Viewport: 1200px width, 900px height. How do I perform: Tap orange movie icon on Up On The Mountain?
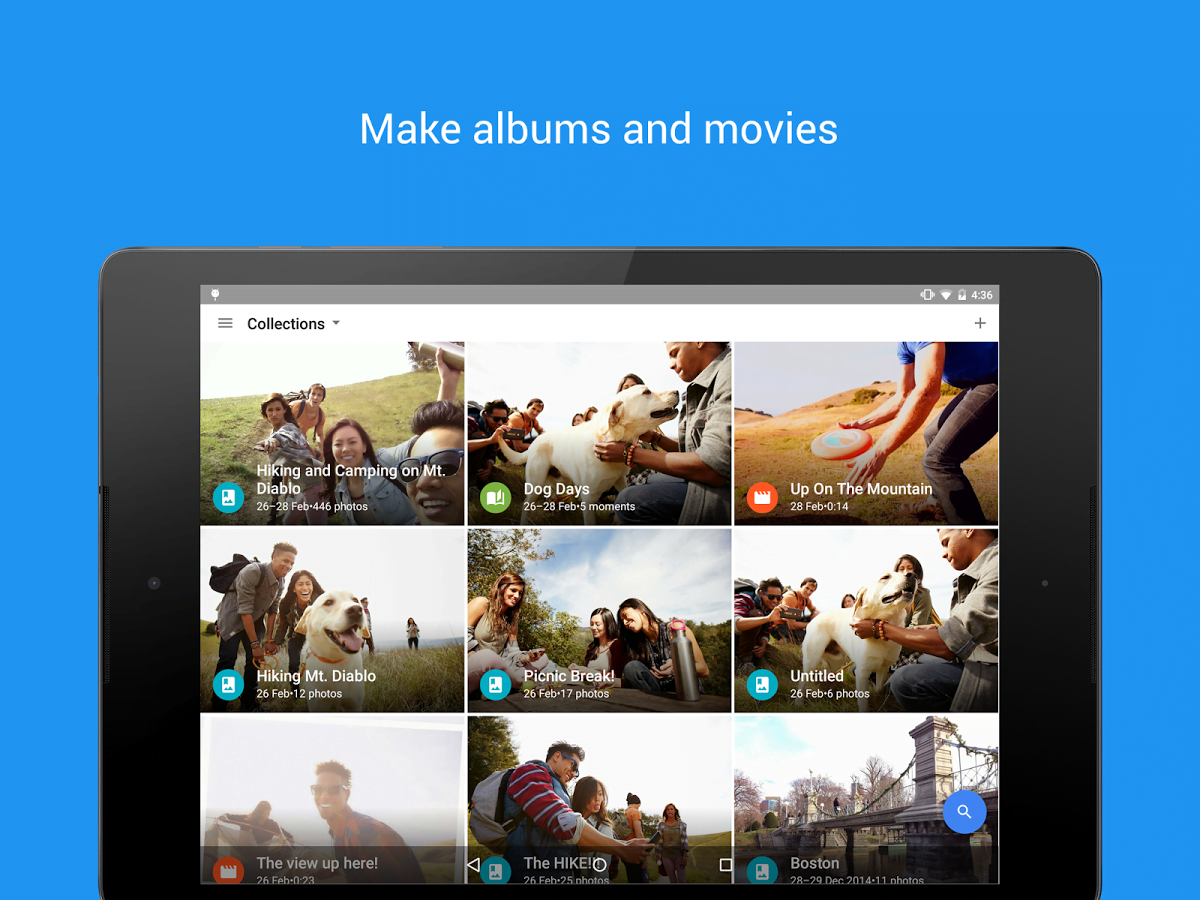762,497
